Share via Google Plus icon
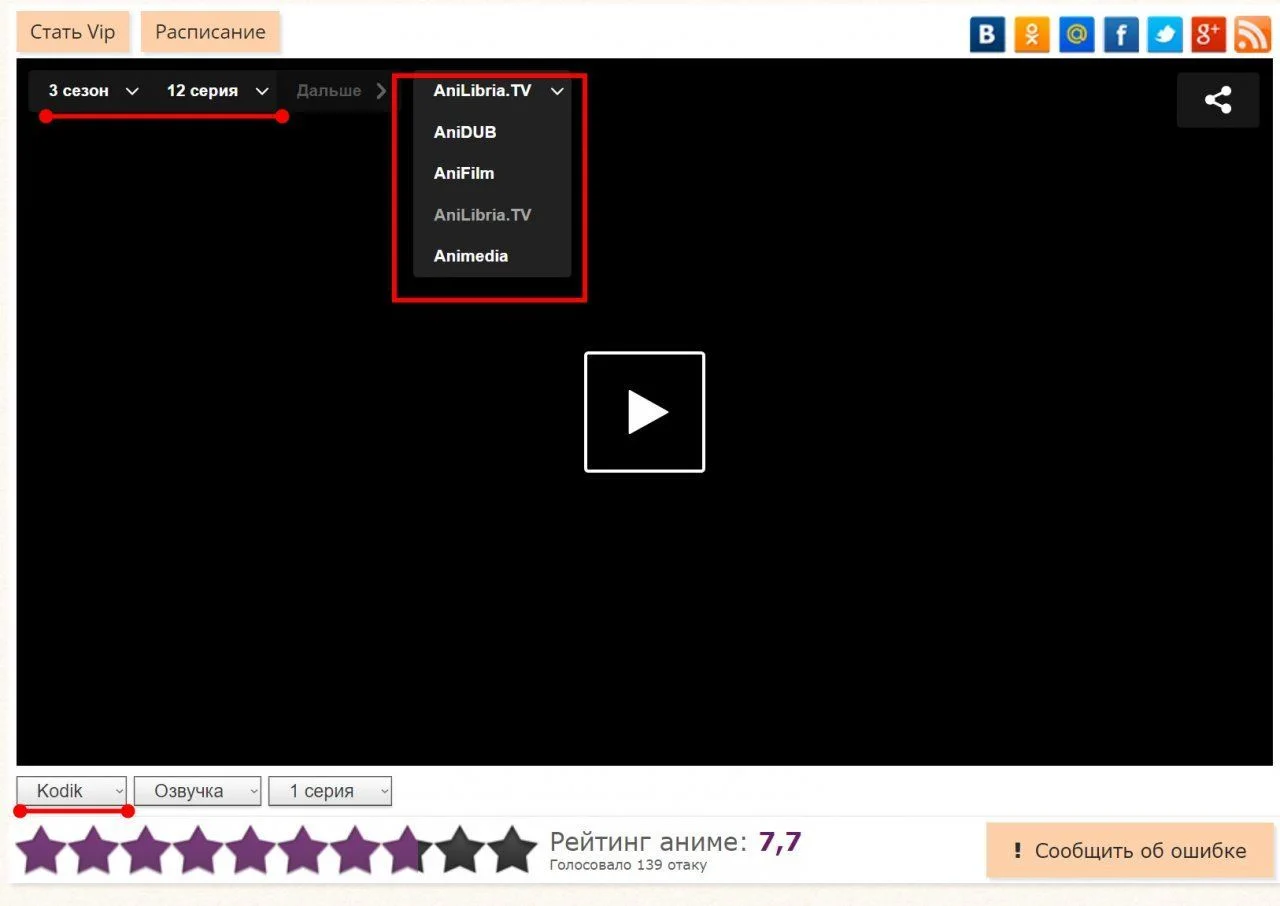 [x=1209, y=35]
